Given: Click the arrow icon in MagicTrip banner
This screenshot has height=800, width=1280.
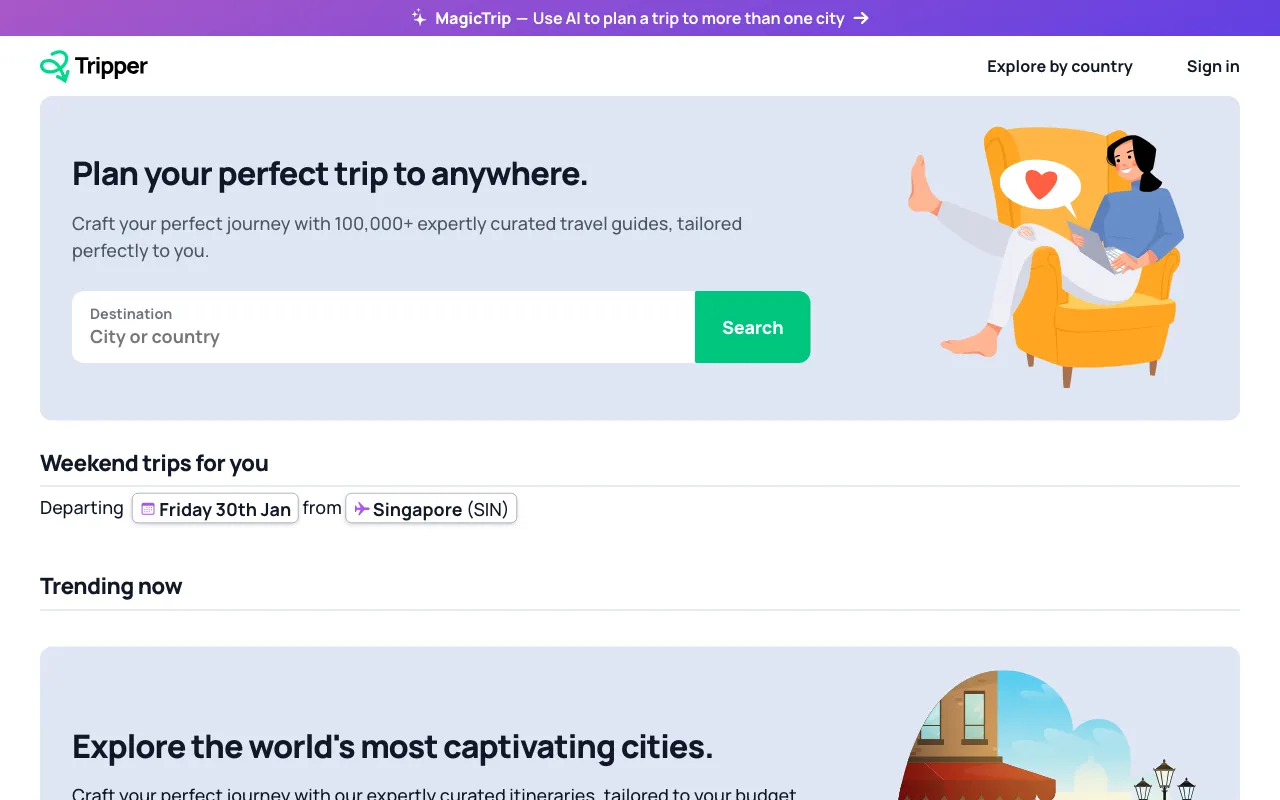Looking at the screenshot, I should (861, 18).
